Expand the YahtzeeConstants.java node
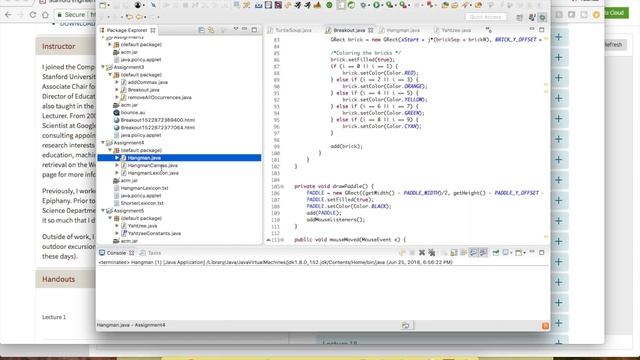The image size is (640, 360). pyautogui.click(x=117, y=233)
